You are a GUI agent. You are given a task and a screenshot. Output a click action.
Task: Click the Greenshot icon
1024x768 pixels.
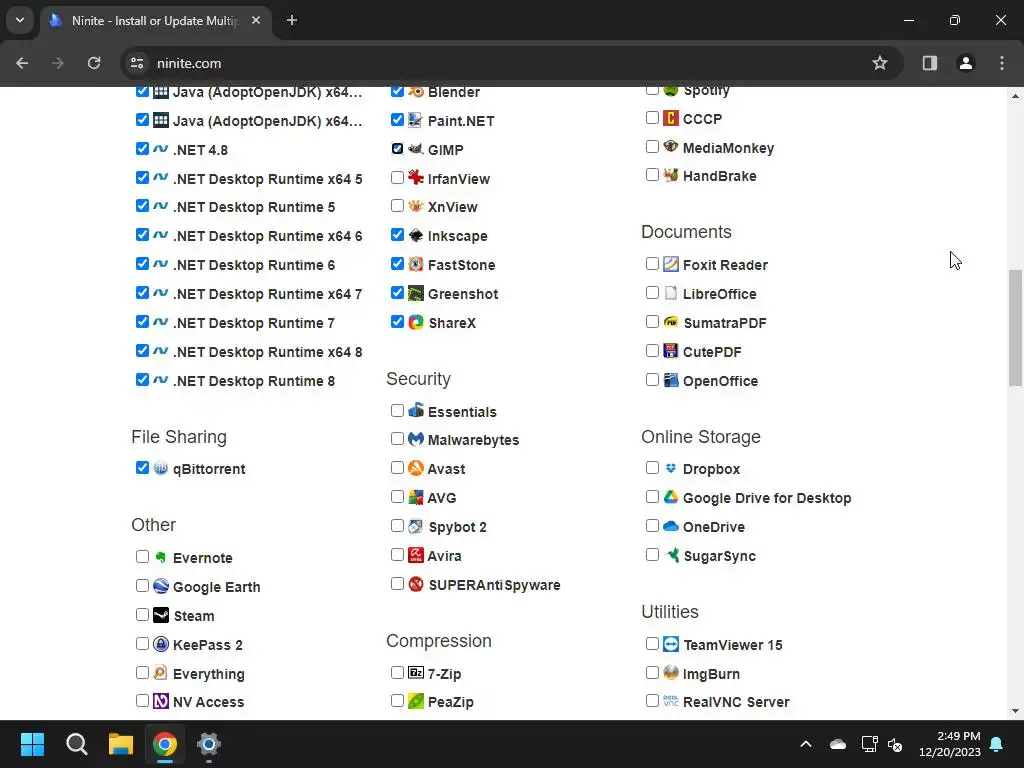coord(415,293)
